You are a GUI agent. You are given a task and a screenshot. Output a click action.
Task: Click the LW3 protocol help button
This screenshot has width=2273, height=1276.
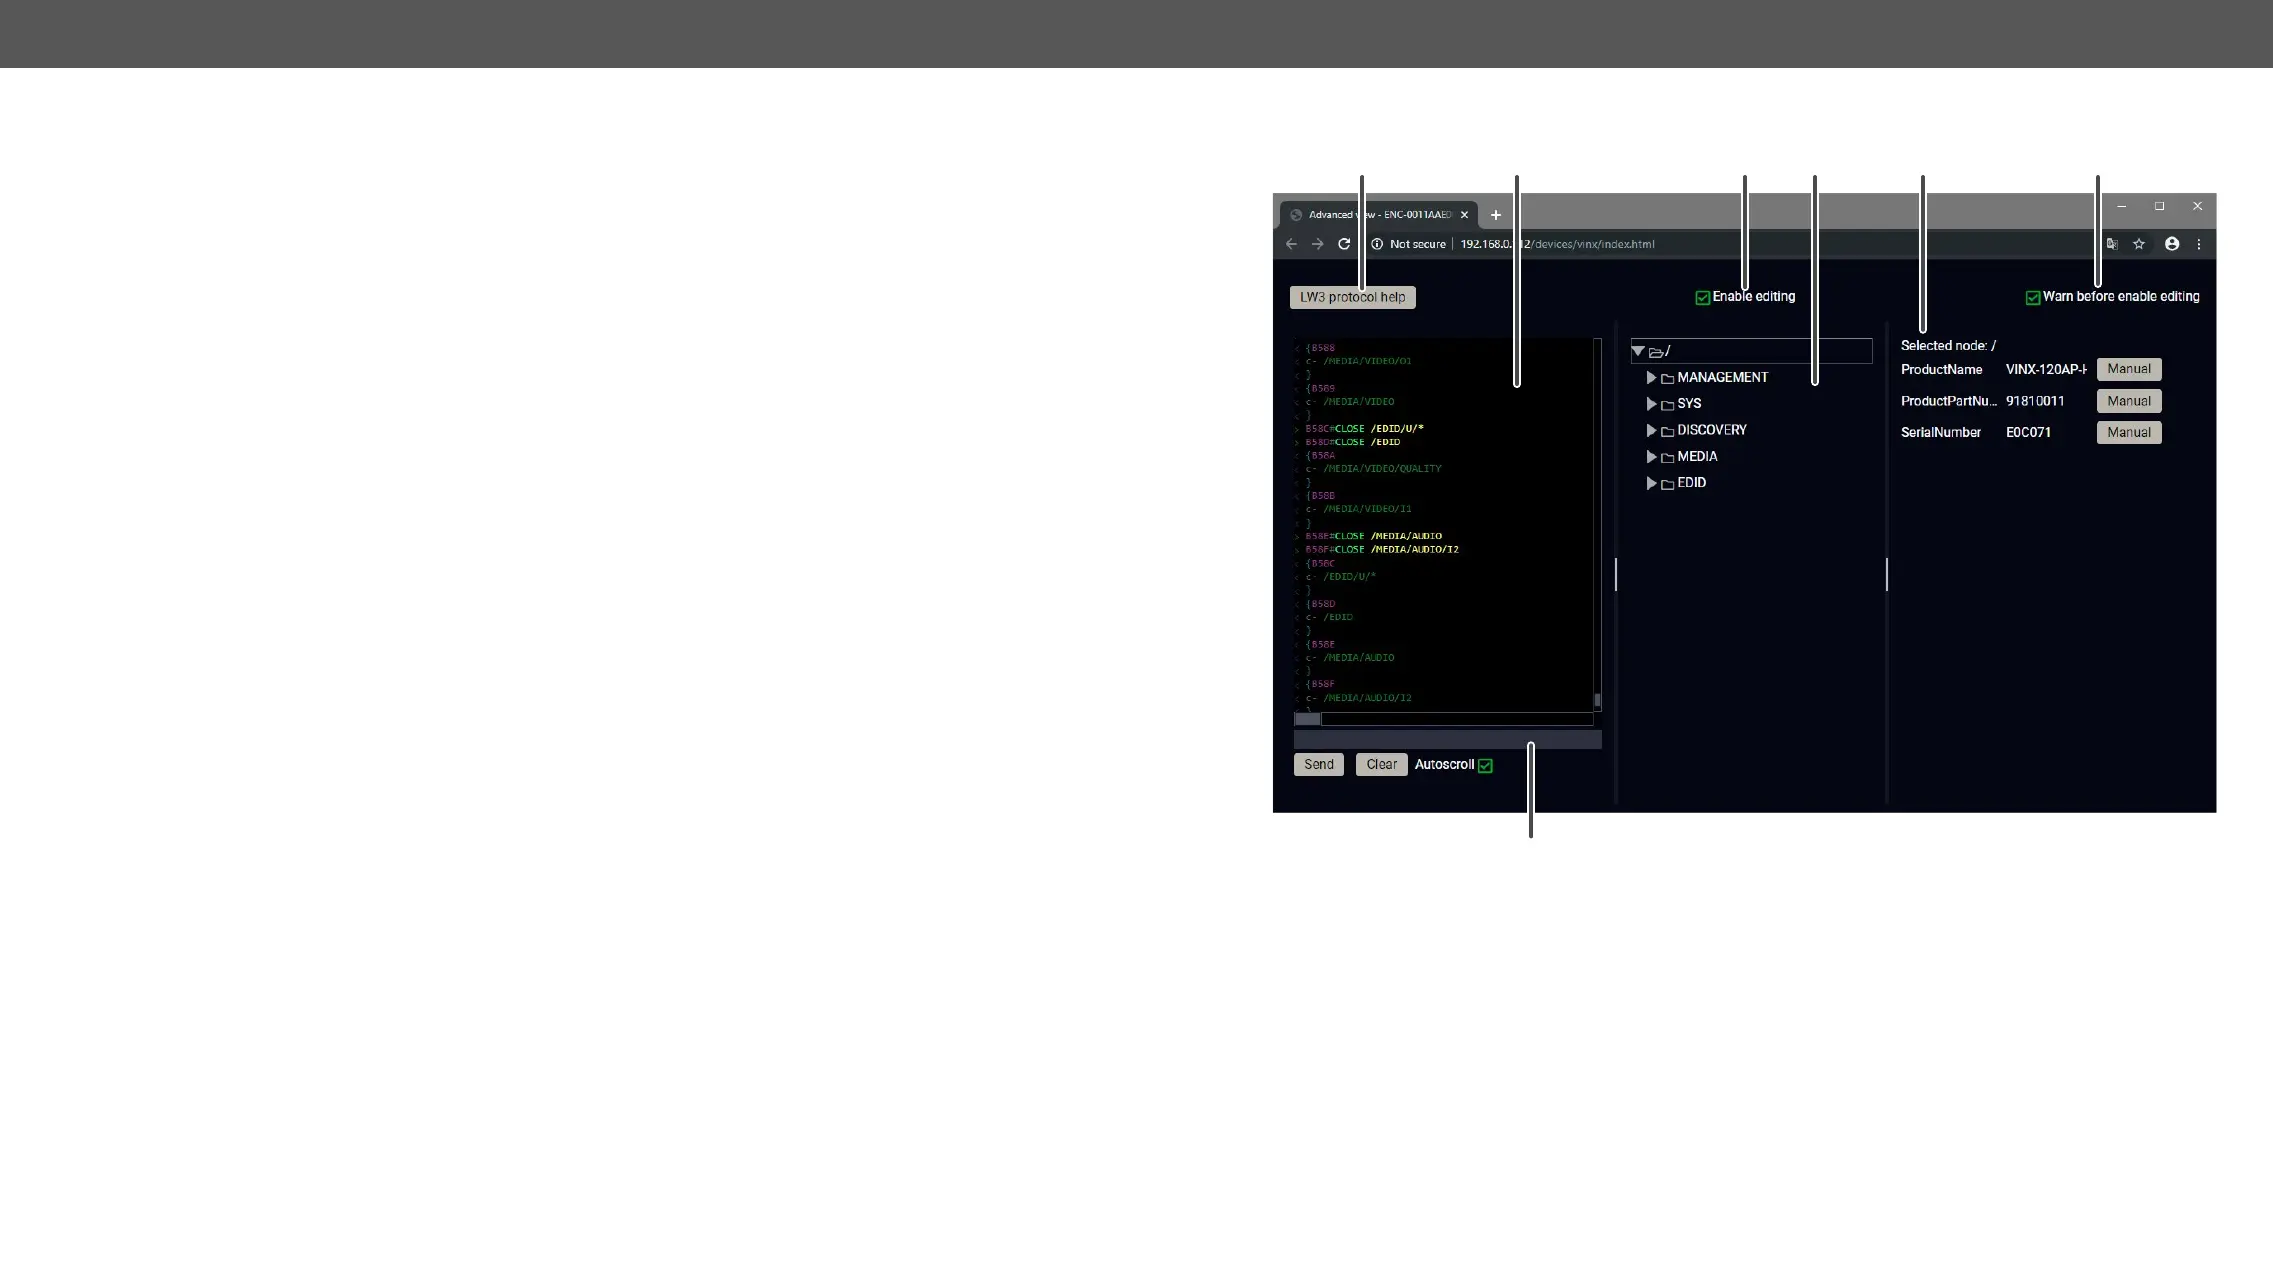tap(1352, 298)
